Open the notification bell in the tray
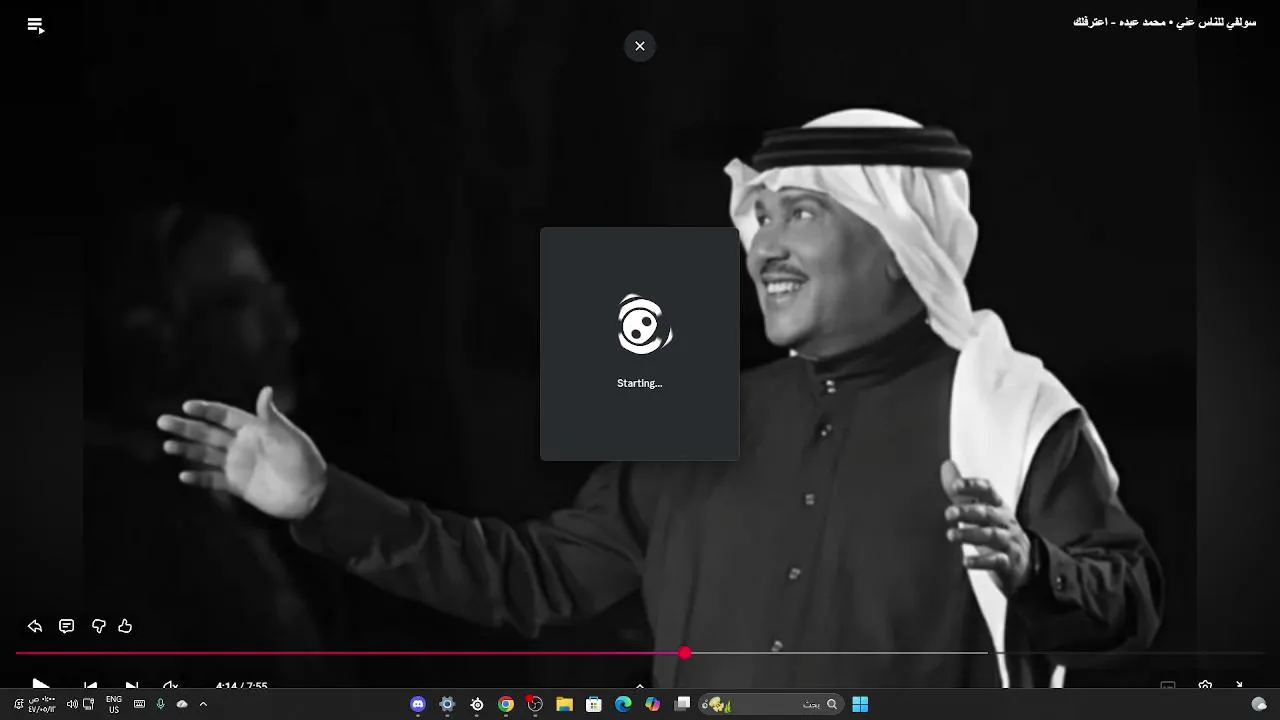The height and width of the screenshot is (720, 1280). tap(19, 704)
